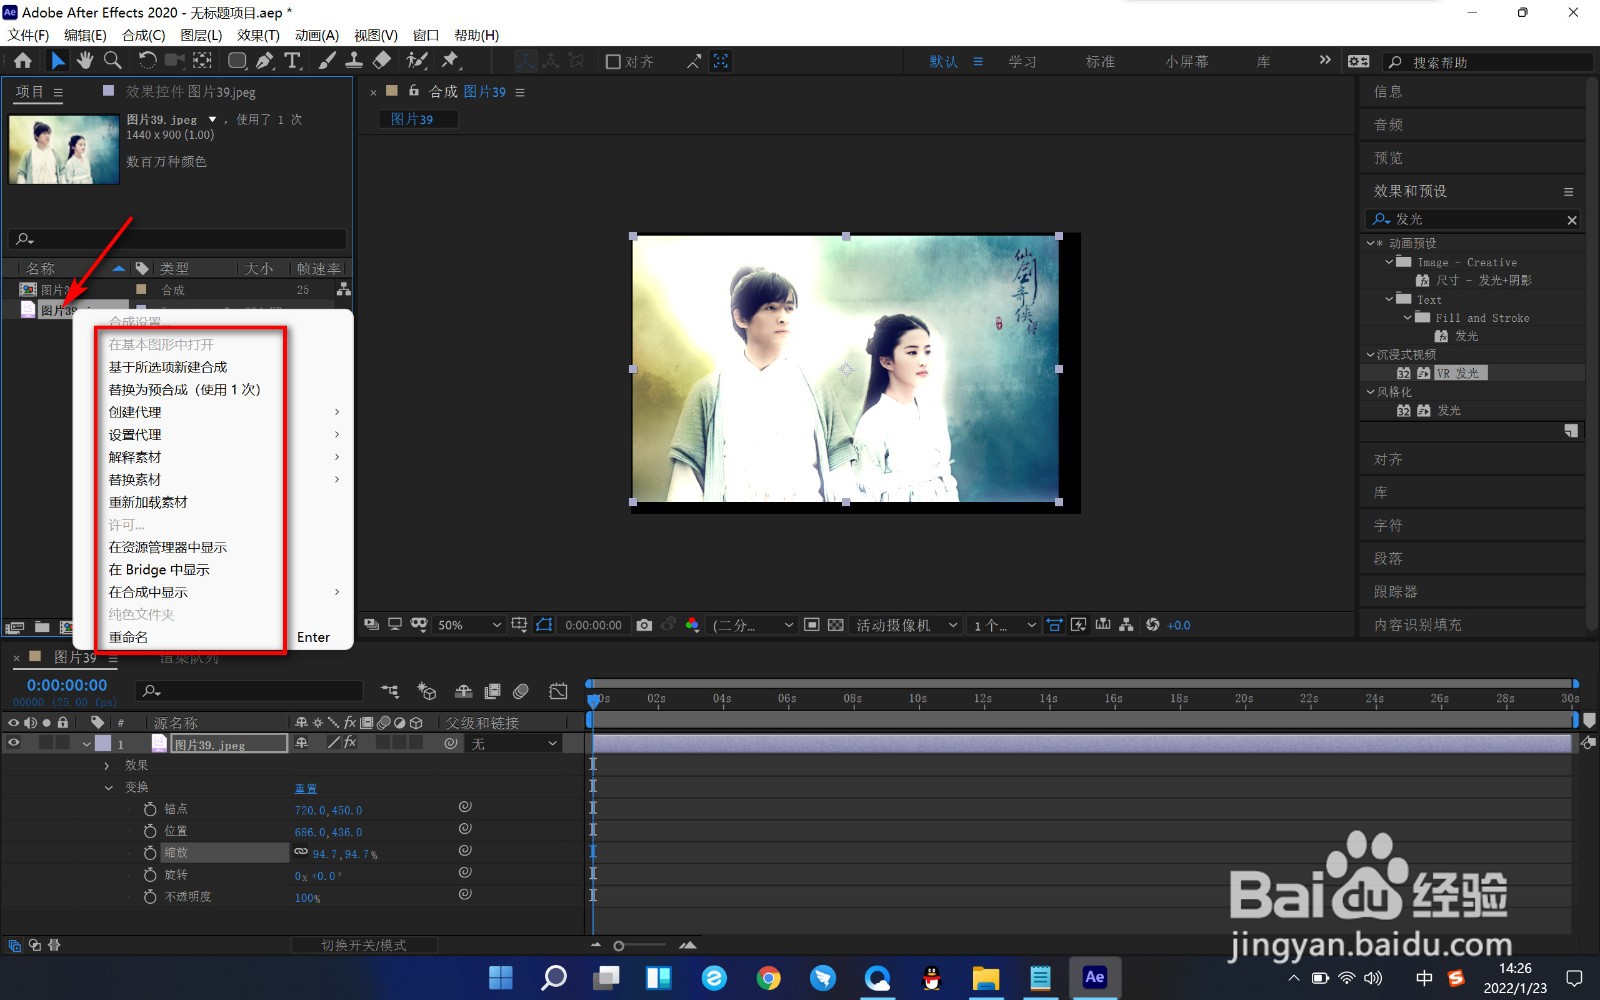
Task: Click the After Effects taskbar icon
Action: 1095,978
